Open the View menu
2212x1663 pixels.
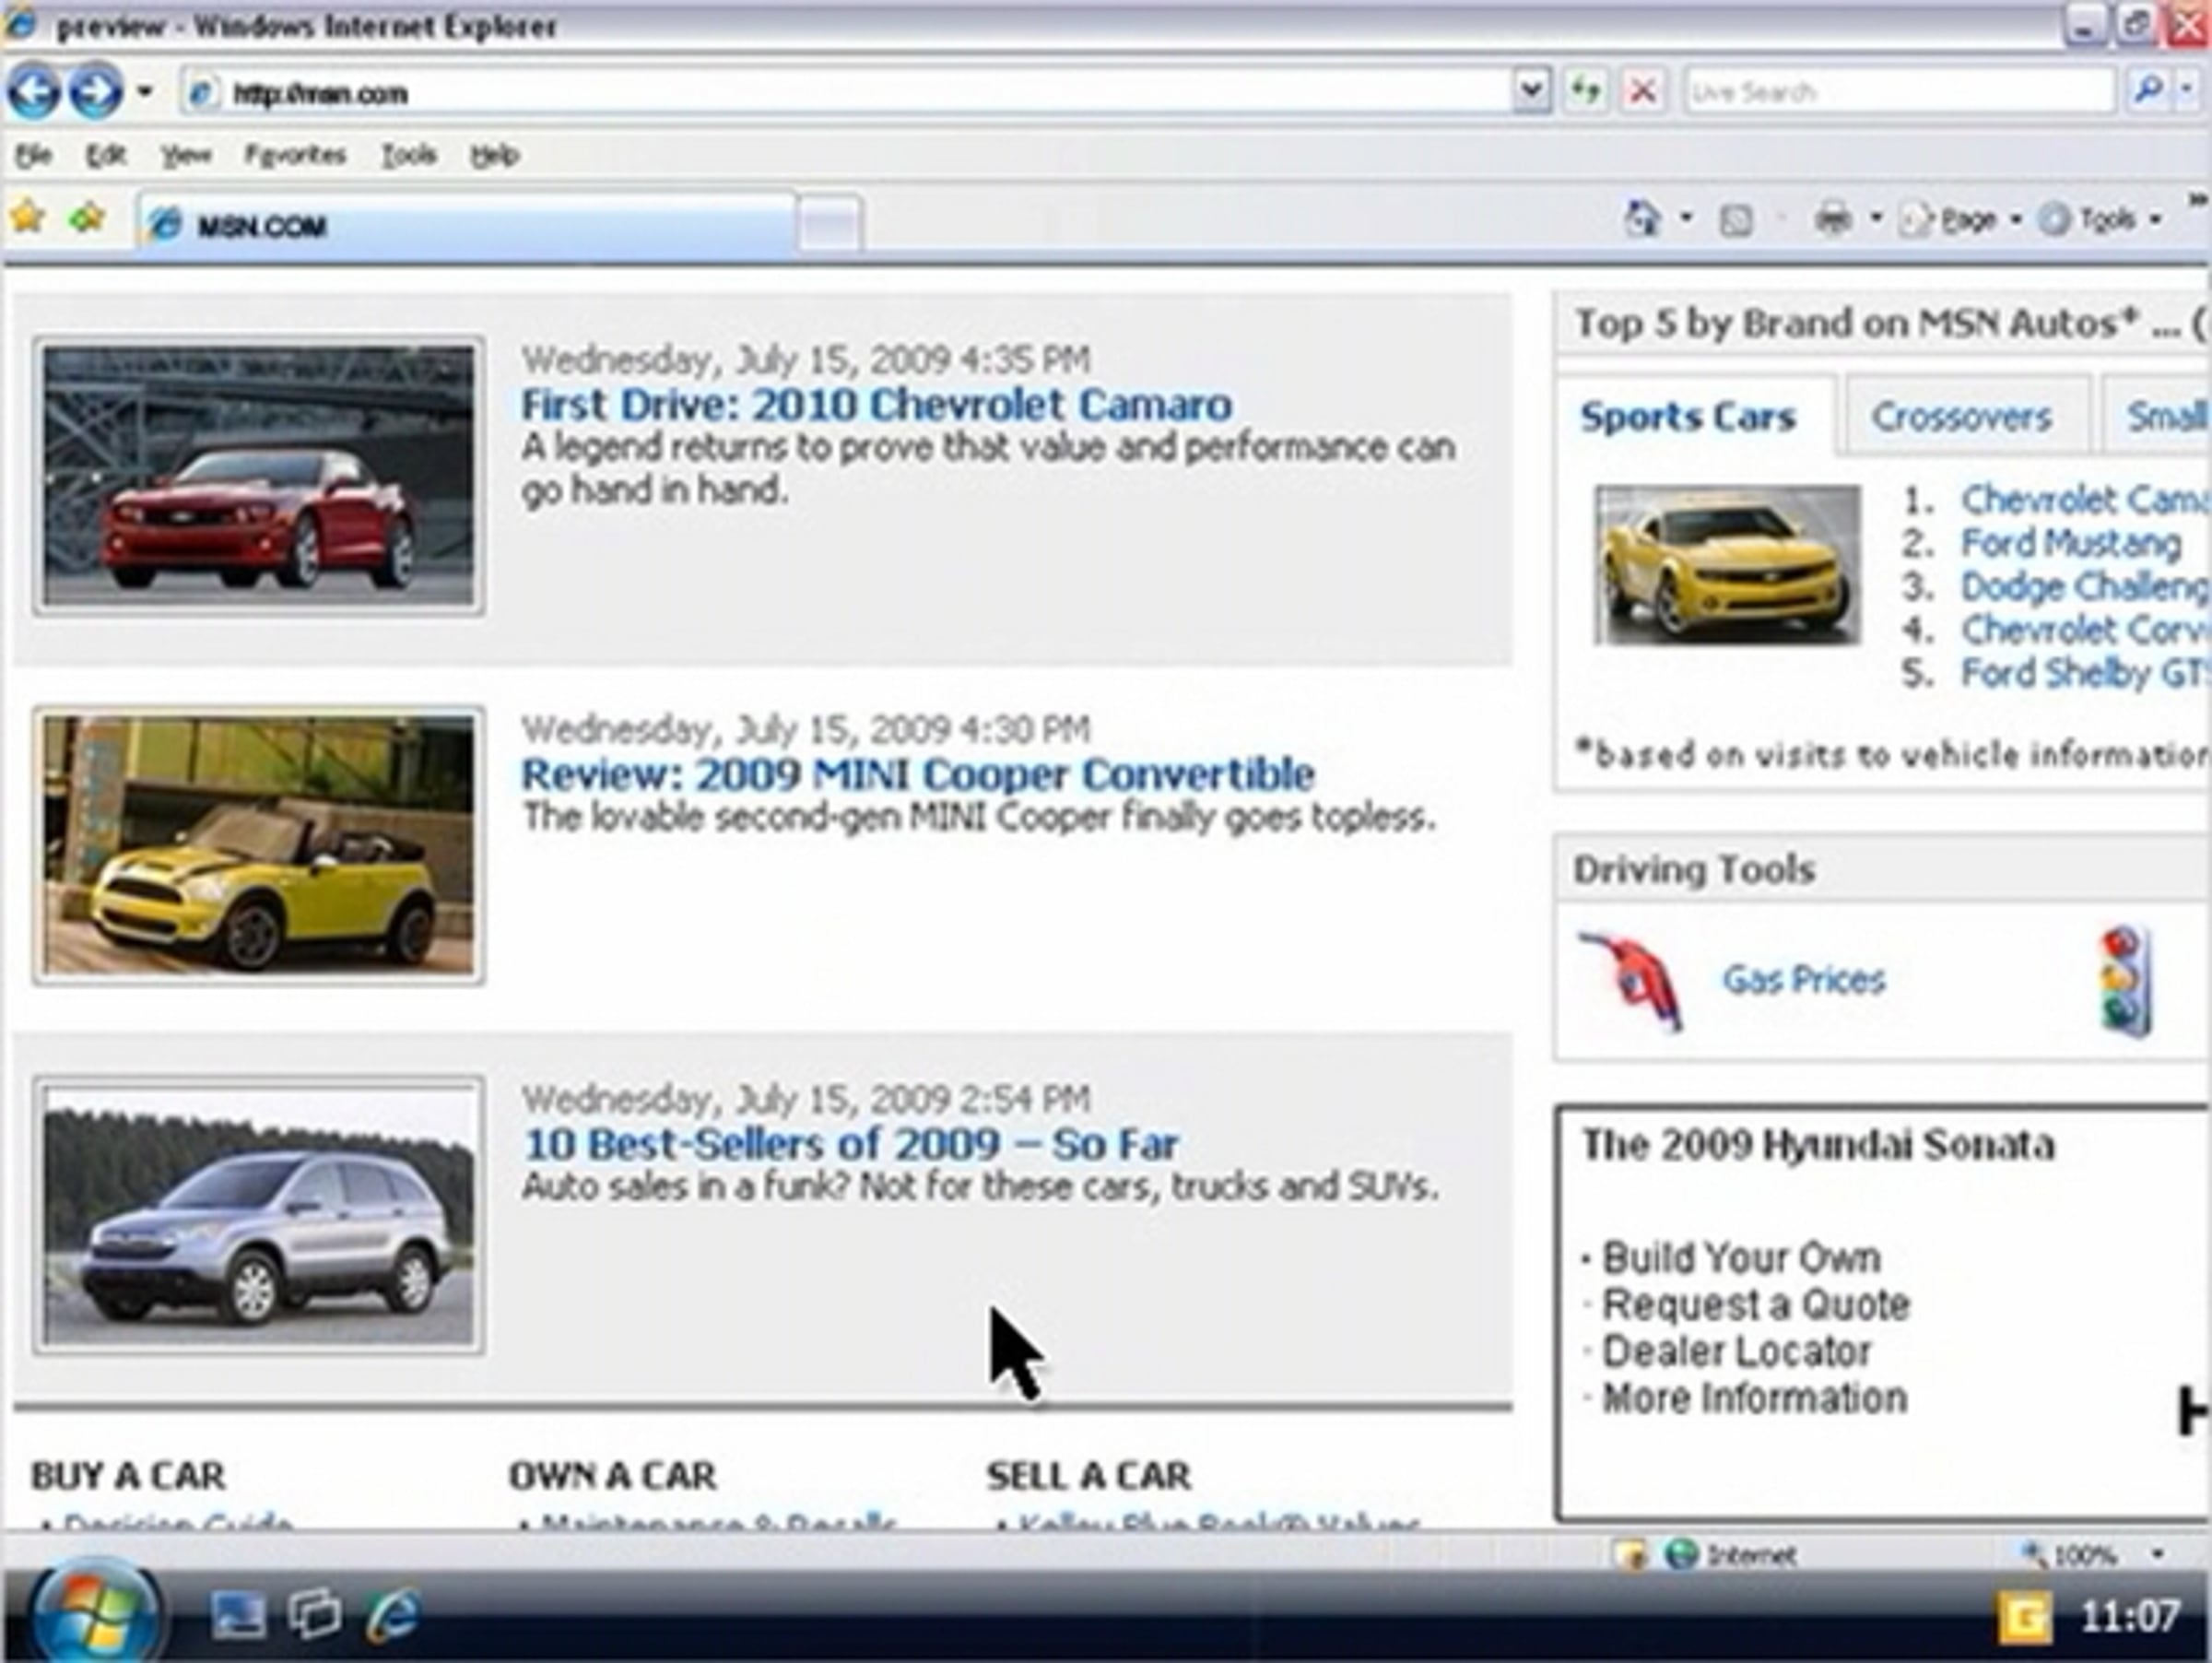tap(186, 155)
